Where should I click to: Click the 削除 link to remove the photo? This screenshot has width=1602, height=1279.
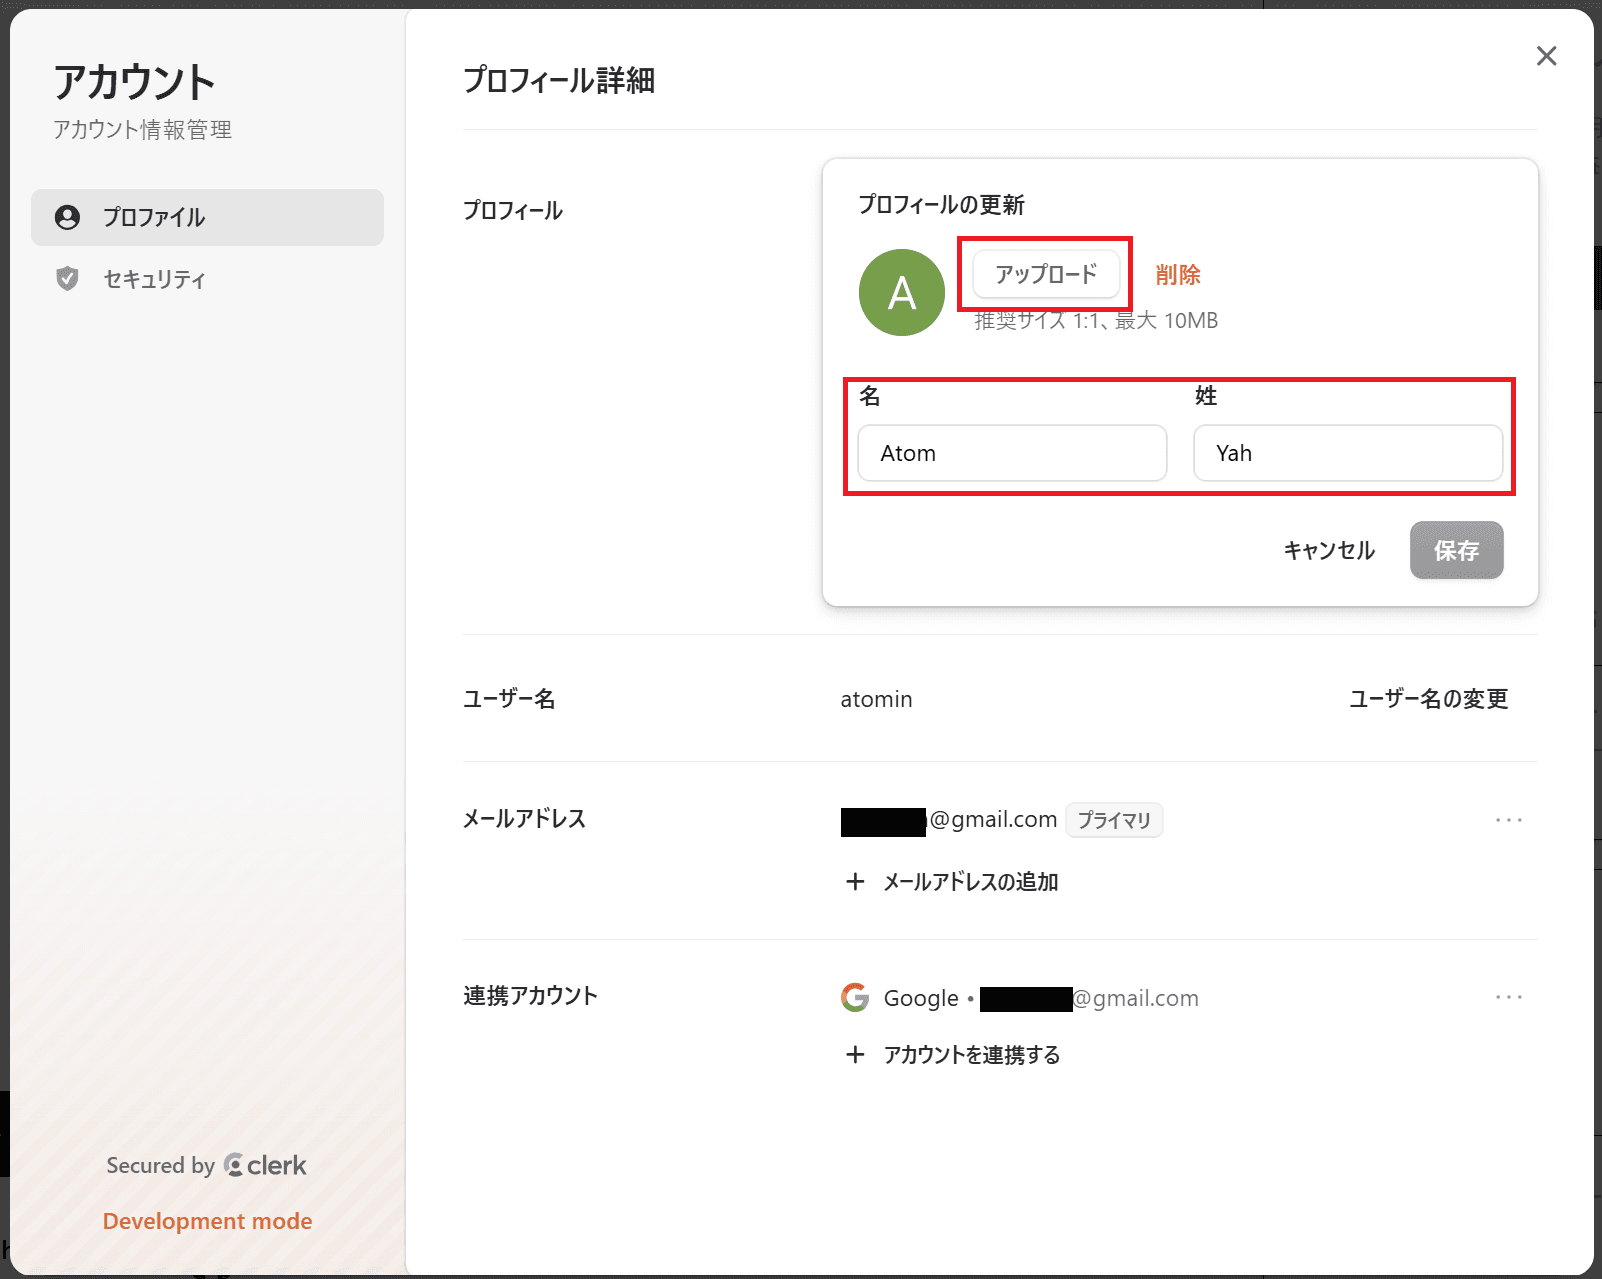(1178, 274)
